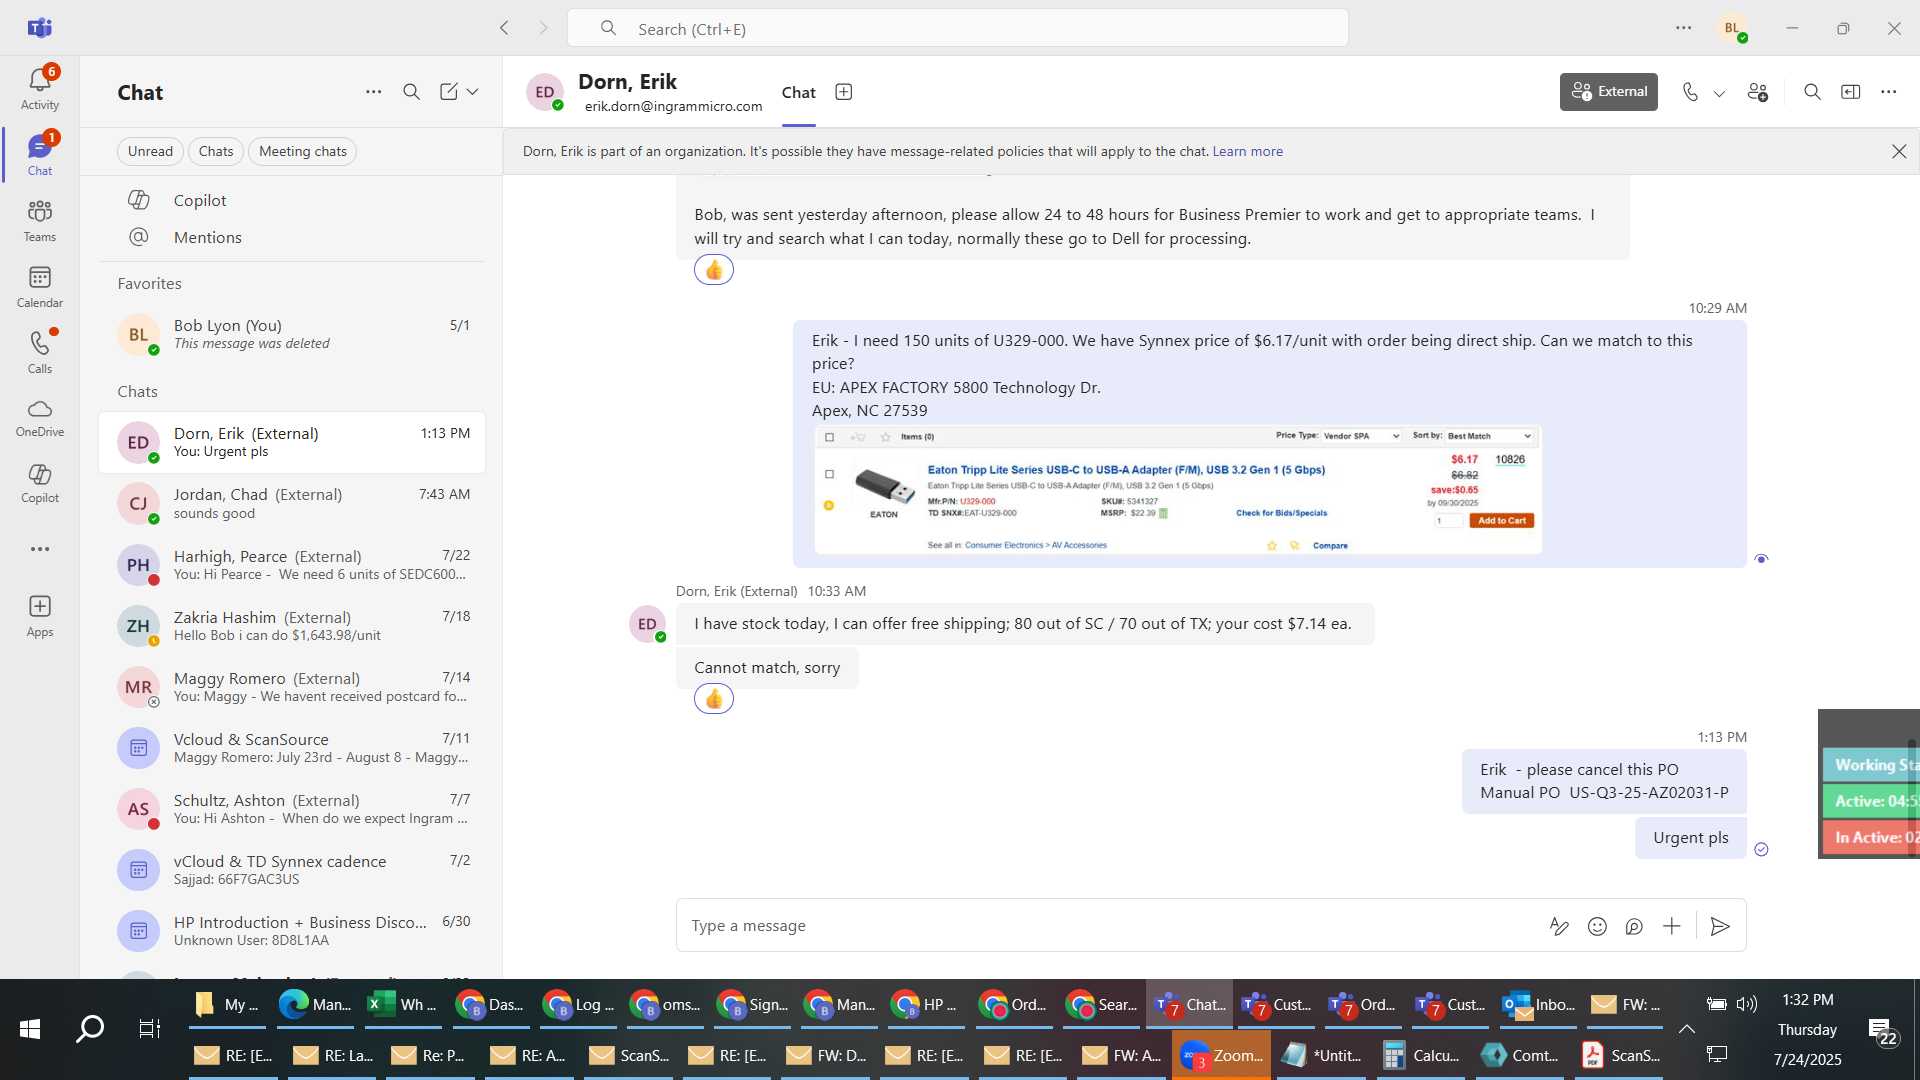The image size is (1920, 1080).
Task: Open Schultz, Ashton chat
Action: (292, 808)
